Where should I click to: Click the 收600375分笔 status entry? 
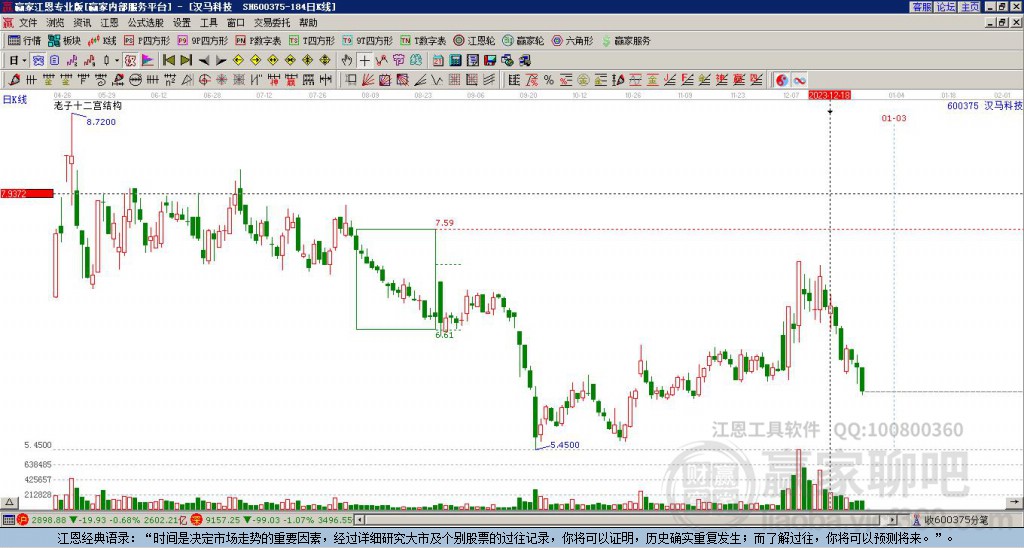(x=950, y=520)
